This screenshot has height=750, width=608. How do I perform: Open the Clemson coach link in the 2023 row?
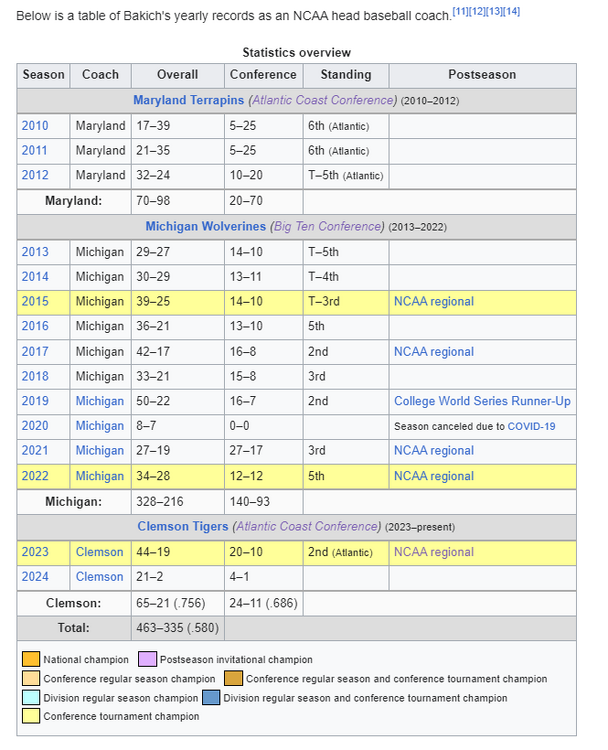click(x=100, y=552)
